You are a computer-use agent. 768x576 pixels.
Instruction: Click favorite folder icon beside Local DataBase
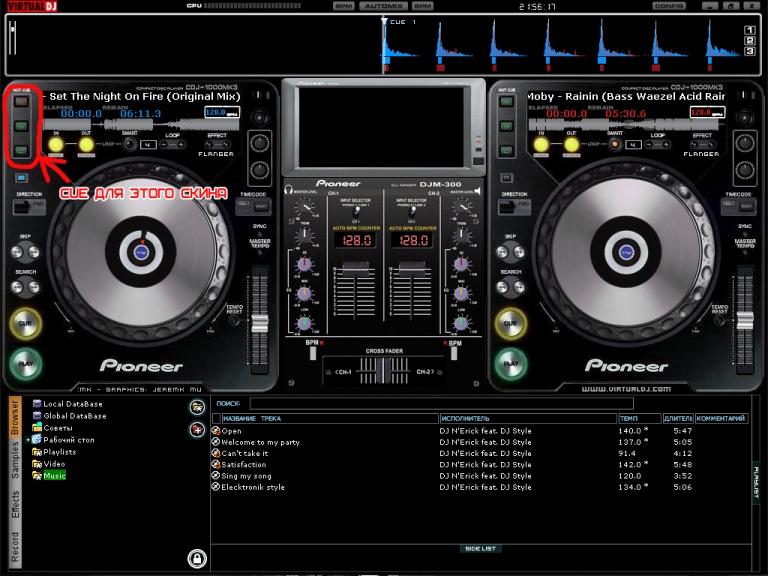[x=197, y=407]
